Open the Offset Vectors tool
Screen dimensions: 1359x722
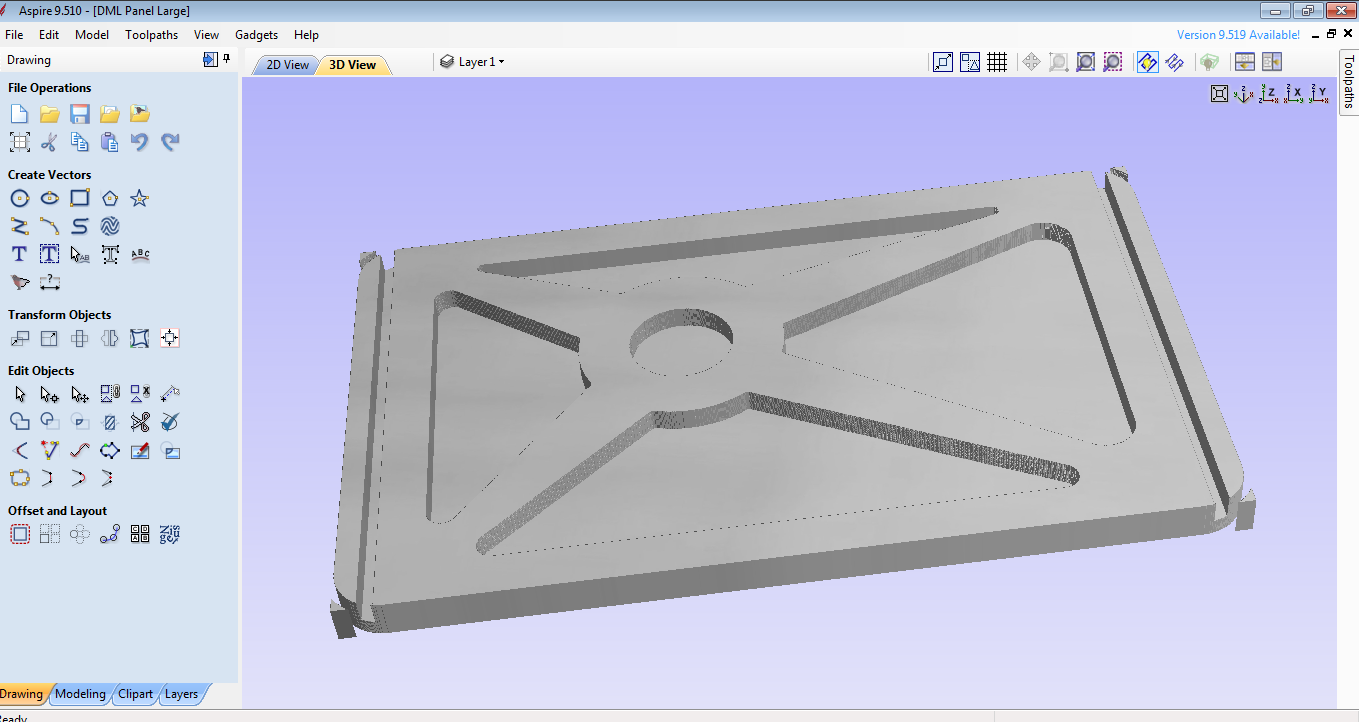coord(19,534)
